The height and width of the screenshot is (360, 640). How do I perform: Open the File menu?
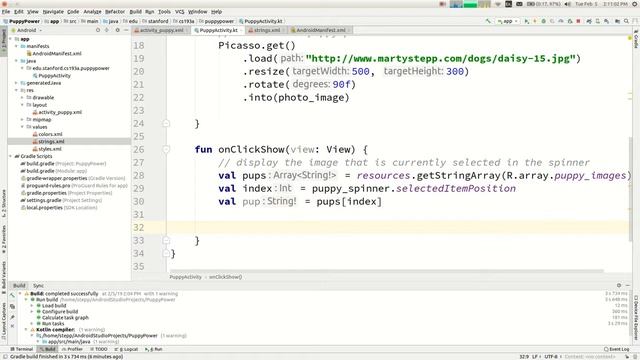(6, 12)
